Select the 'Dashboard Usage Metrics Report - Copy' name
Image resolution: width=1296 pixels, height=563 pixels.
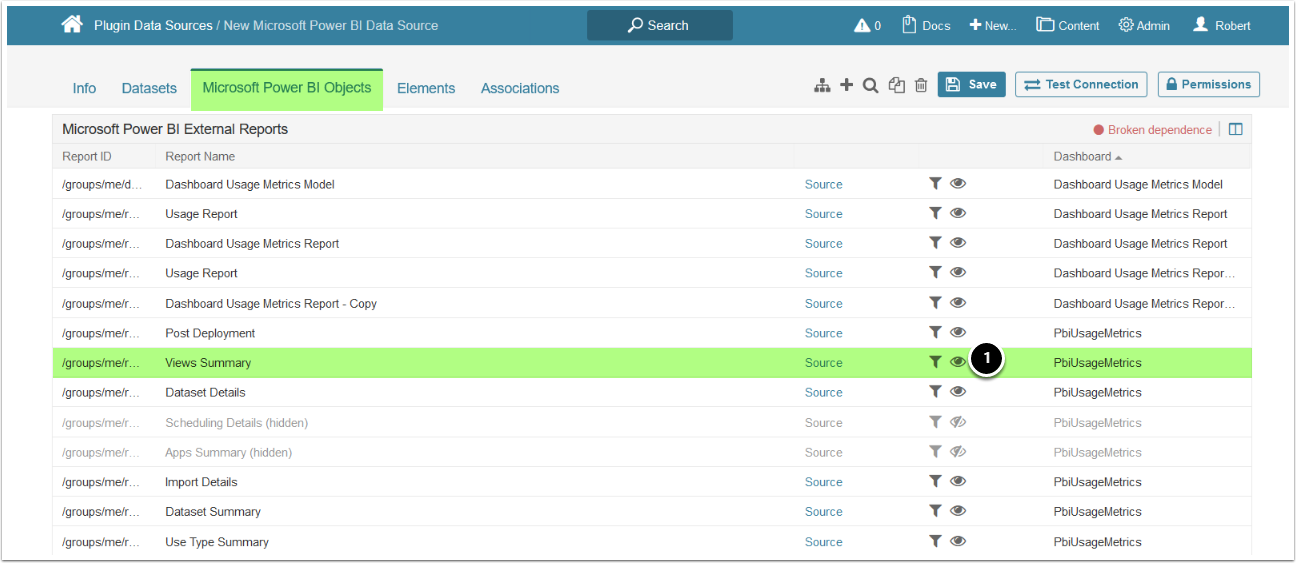click(271, 303)
